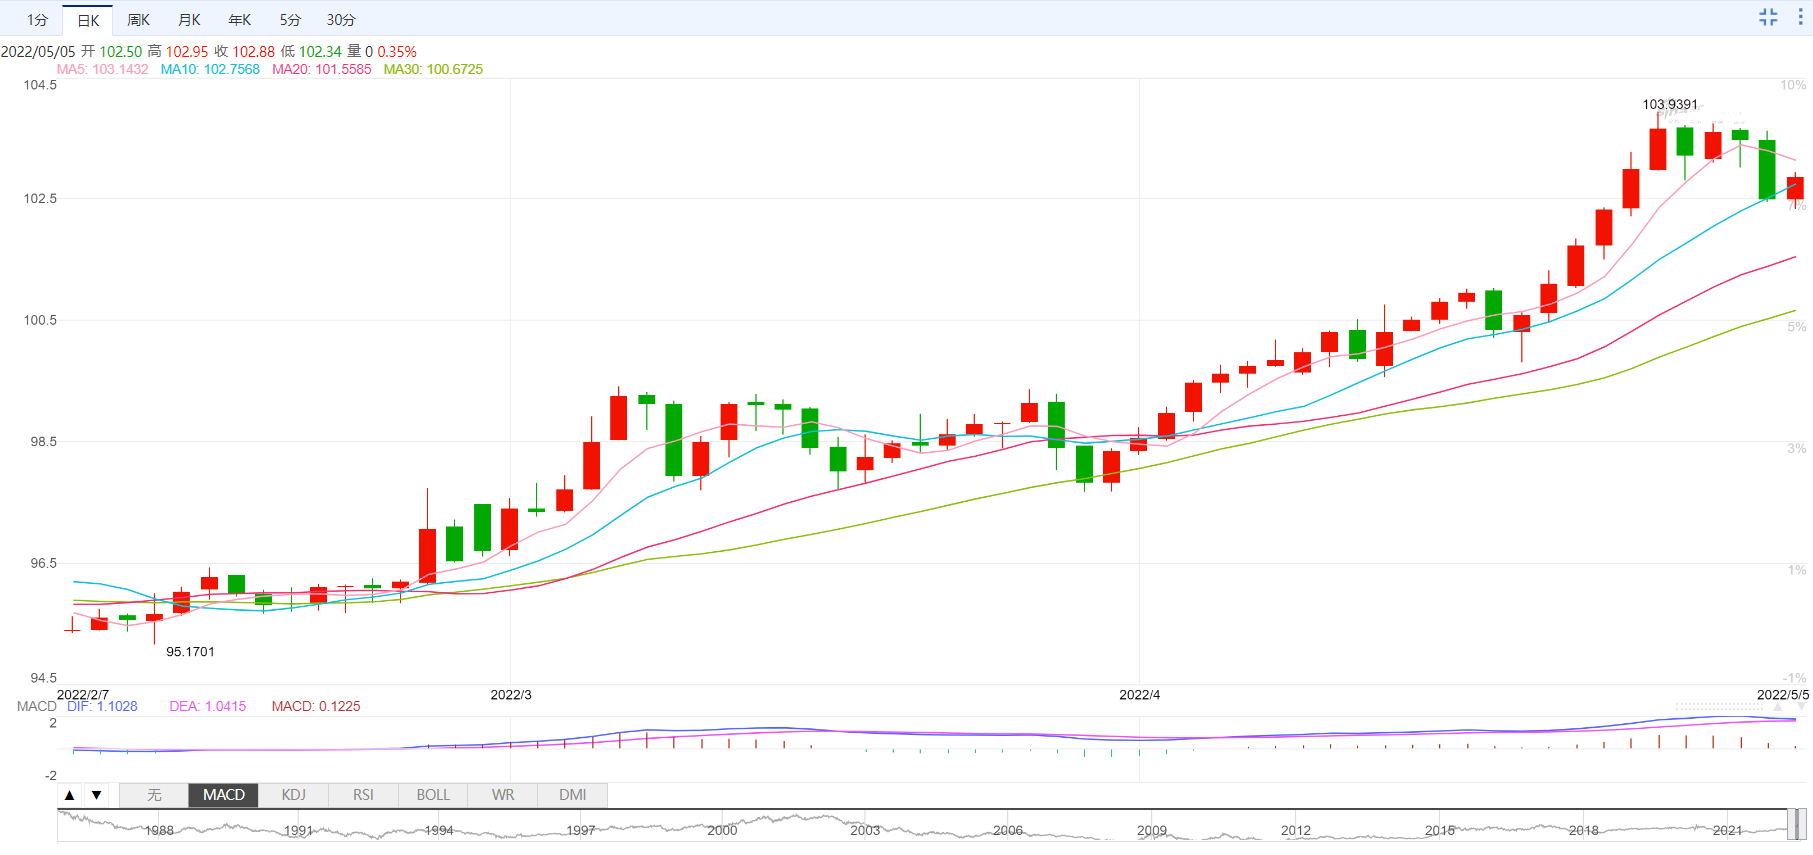Click the DEA: 1.0415 value
The width and height of the screenshot is (1813, 855).
(x=208, y=706)
